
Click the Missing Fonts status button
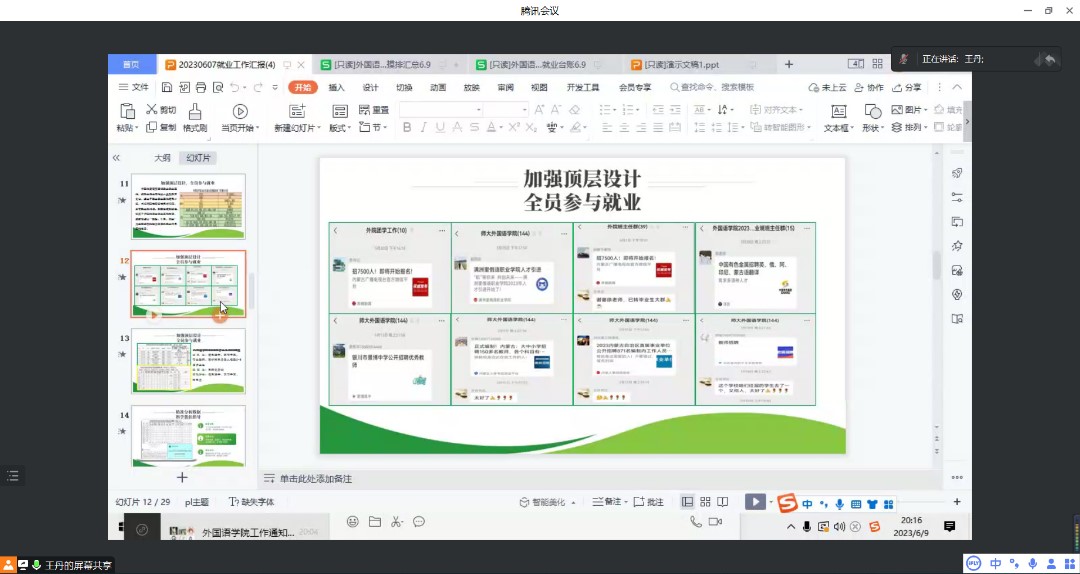[251, 502]
